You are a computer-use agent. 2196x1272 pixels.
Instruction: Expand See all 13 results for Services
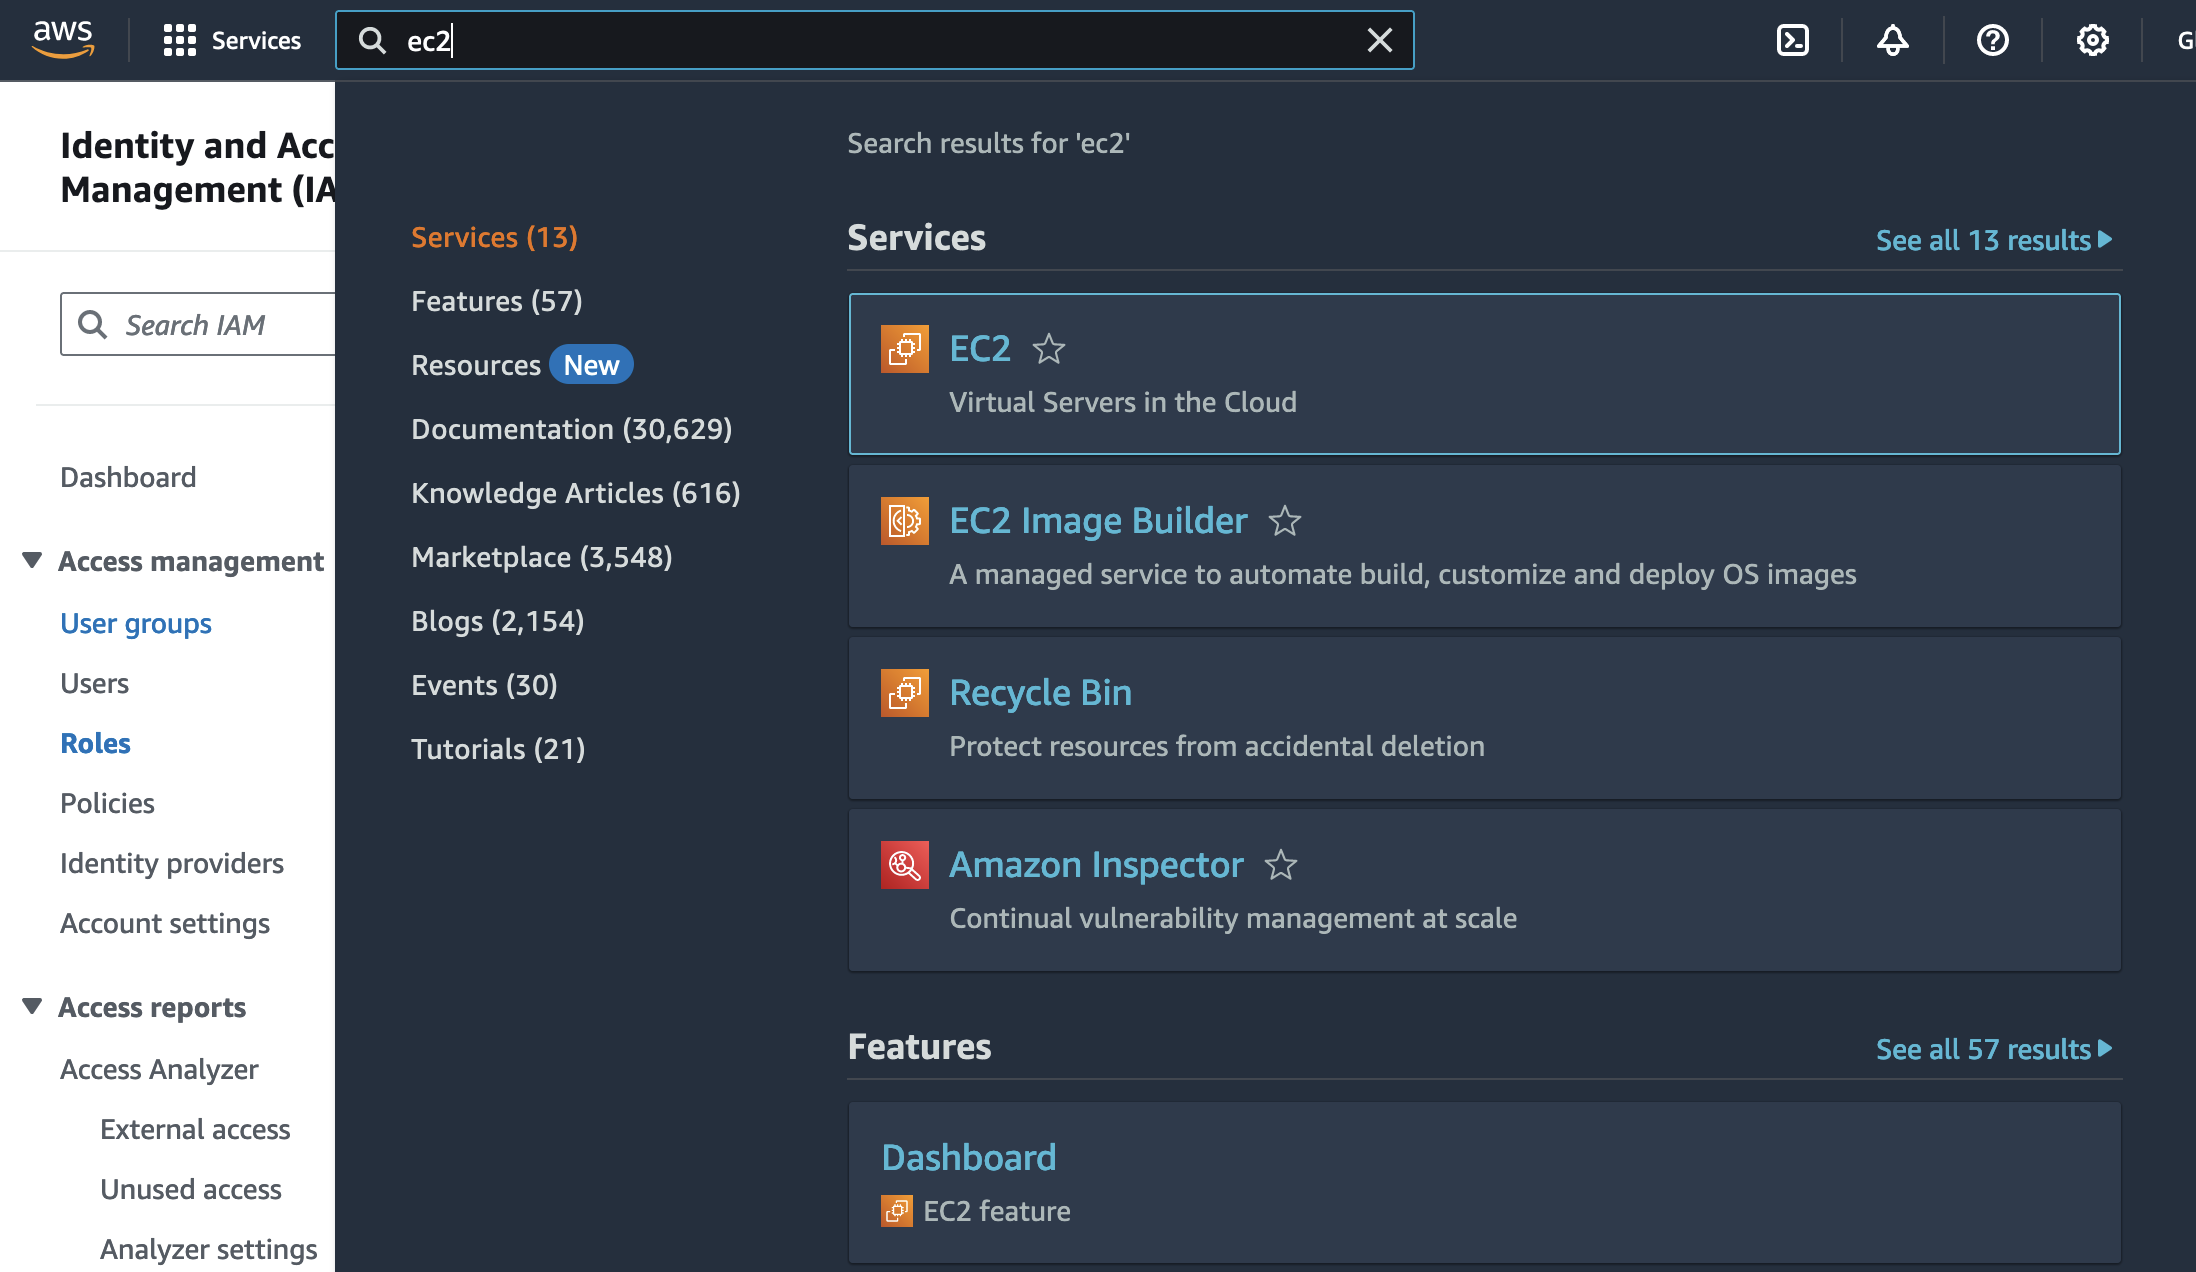[1993, 240]
